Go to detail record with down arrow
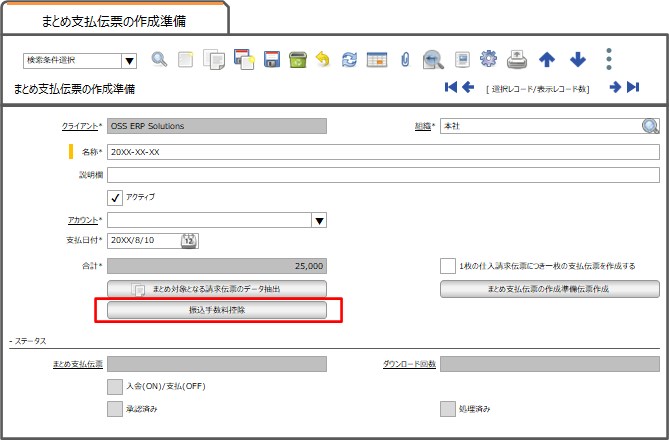669x440 pixels. tap(578, 59)
